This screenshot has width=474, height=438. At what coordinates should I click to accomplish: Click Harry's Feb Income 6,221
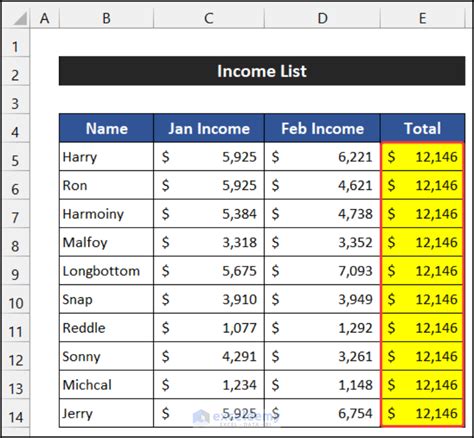coord(322,157)
